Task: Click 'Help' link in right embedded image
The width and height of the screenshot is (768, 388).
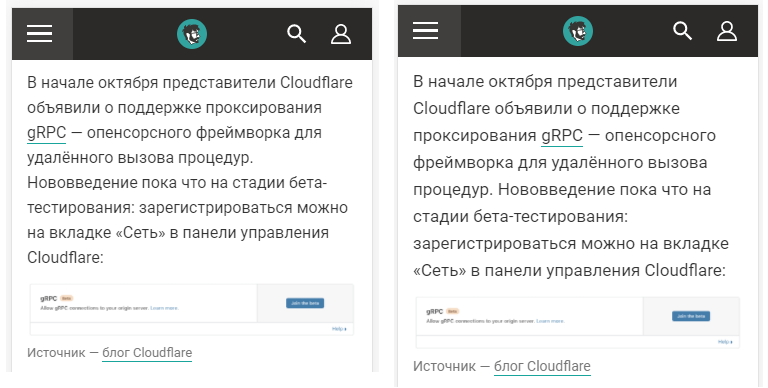Action: [725, 342]
